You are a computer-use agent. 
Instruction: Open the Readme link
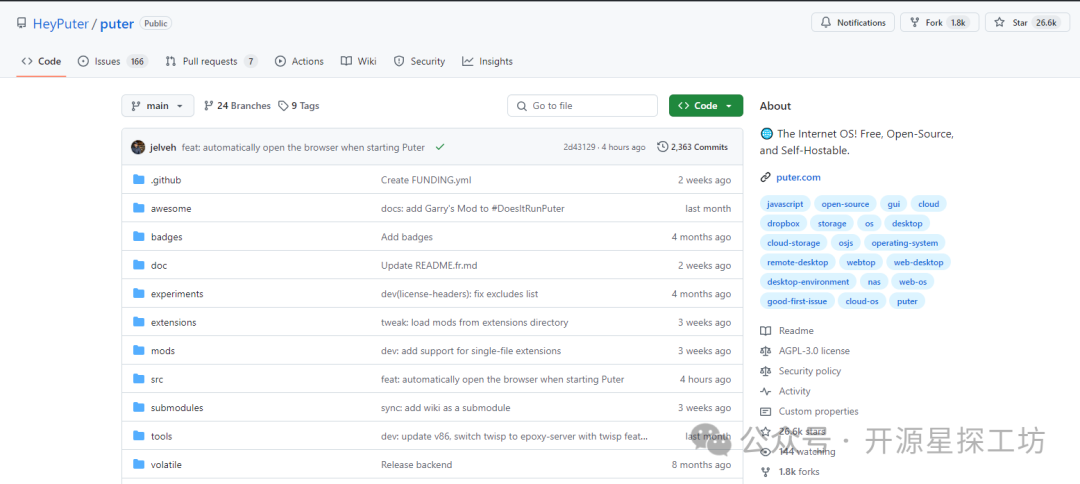(x=796, y=330)
